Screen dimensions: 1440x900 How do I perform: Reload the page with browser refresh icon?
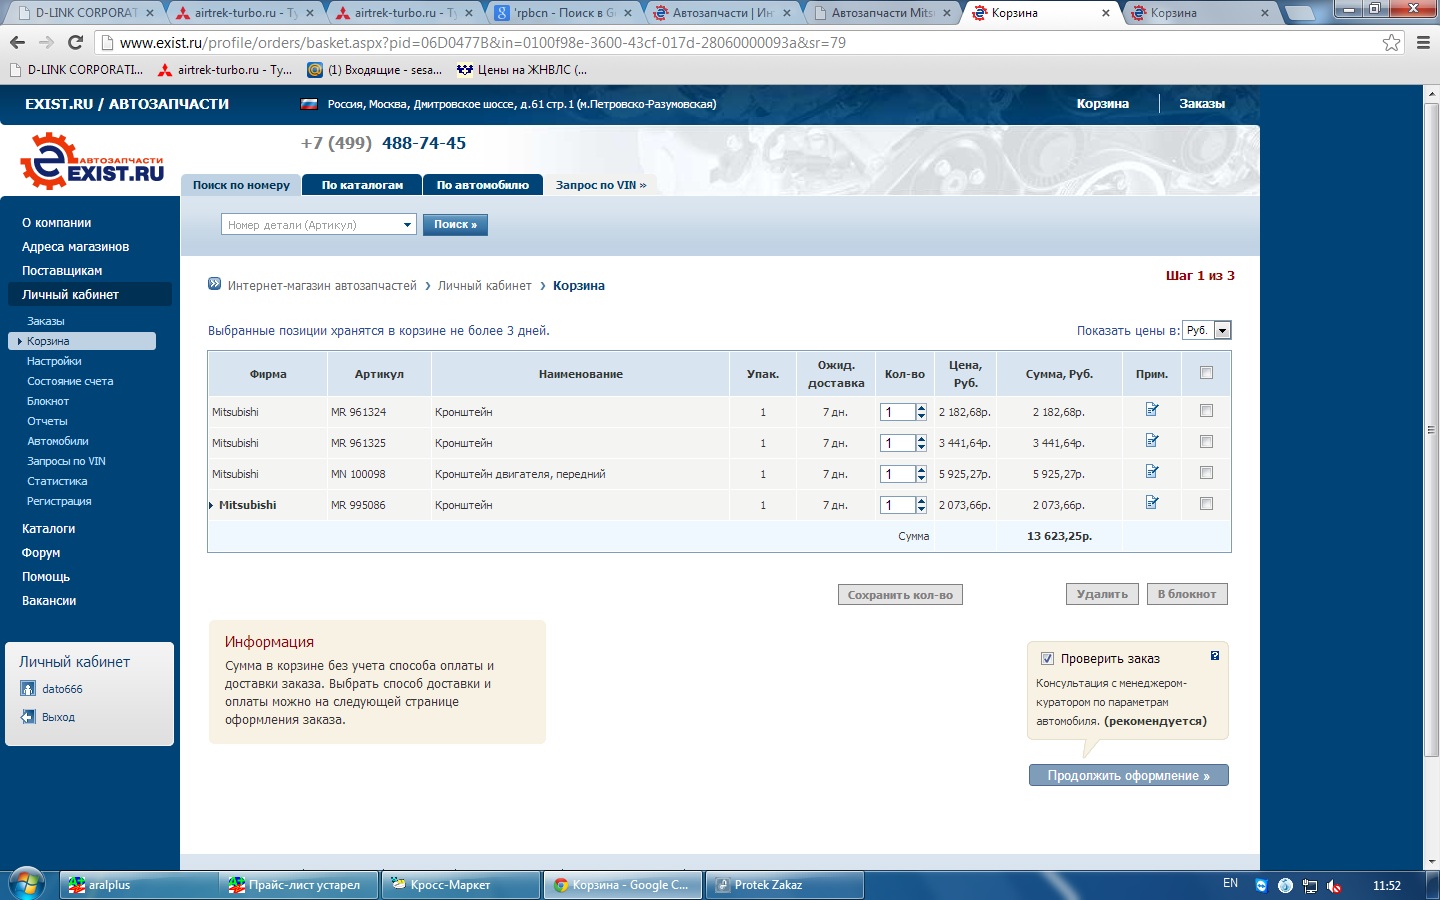75,42
